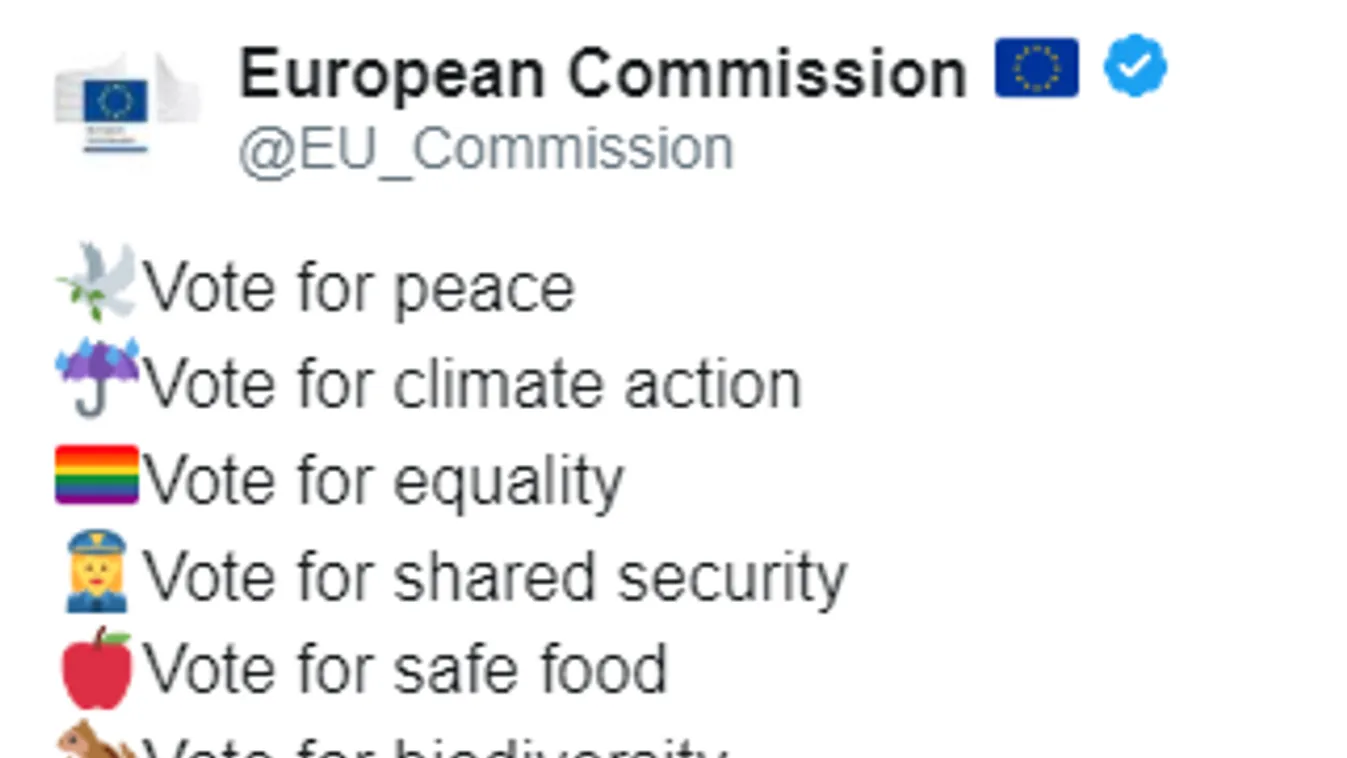Click the "Vote for peace" text line
Image resolution: width=1347 pixels, height=758 pixels.
[x=359, y=288]
